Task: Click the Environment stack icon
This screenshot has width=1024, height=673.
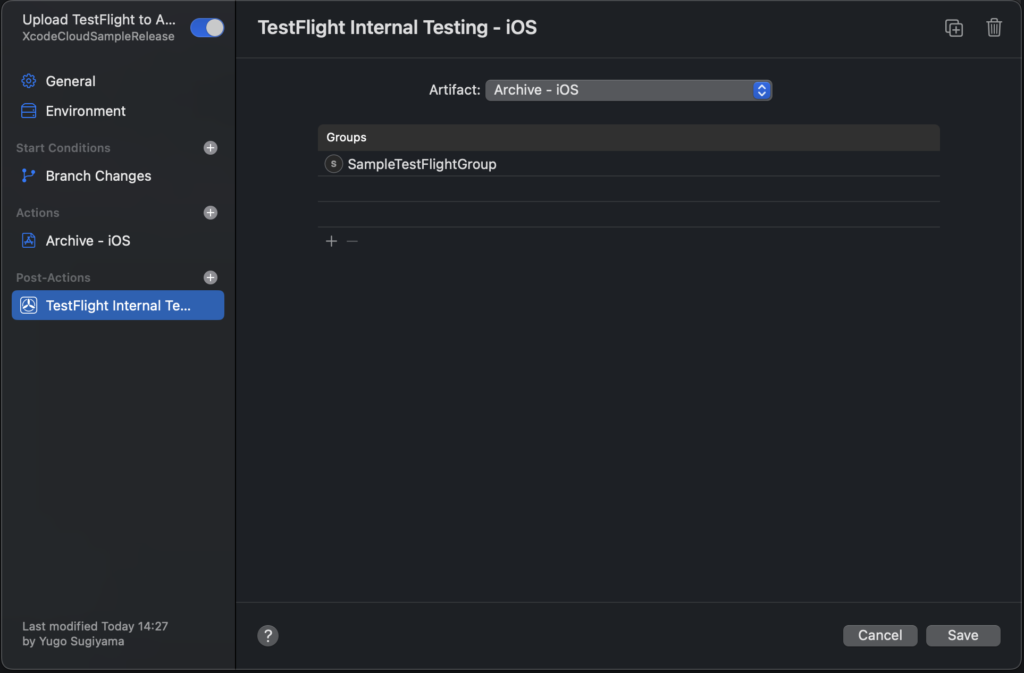Action: pos(29,111)
